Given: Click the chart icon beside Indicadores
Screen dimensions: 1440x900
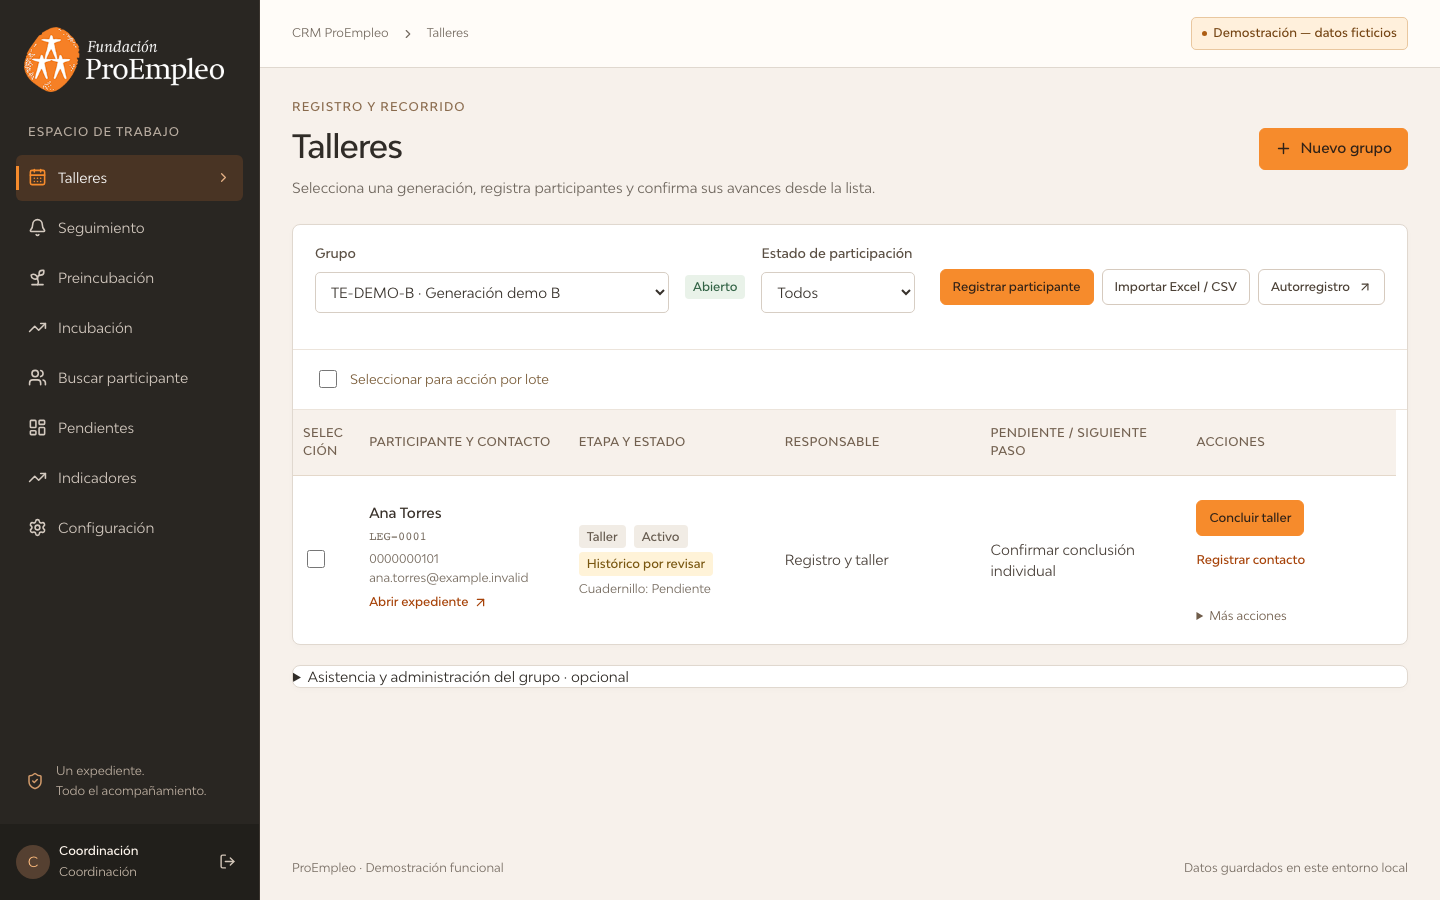Looking at the screenshot, I should 37,478.
